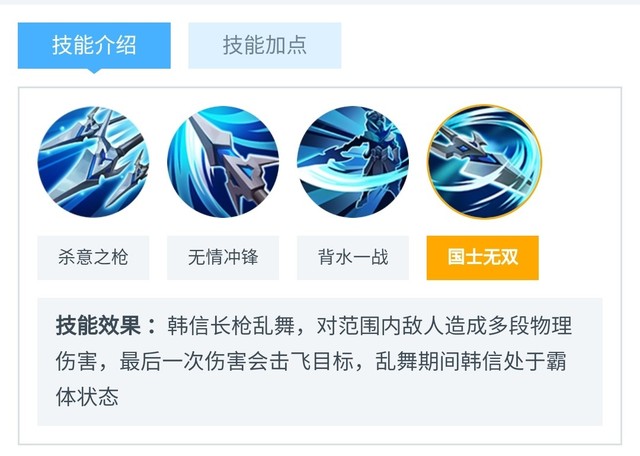The image size is (640, 456).
Task: Click the 霸体状态 text line
Action: pyautogui.click(x=87, y=396)
